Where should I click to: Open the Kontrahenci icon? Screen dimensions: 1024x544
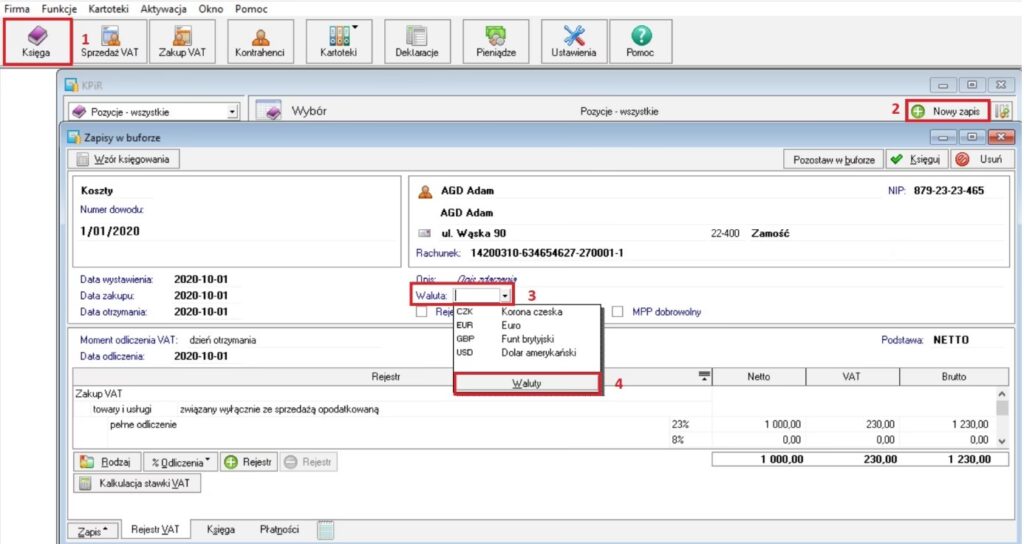click(261, 40)
